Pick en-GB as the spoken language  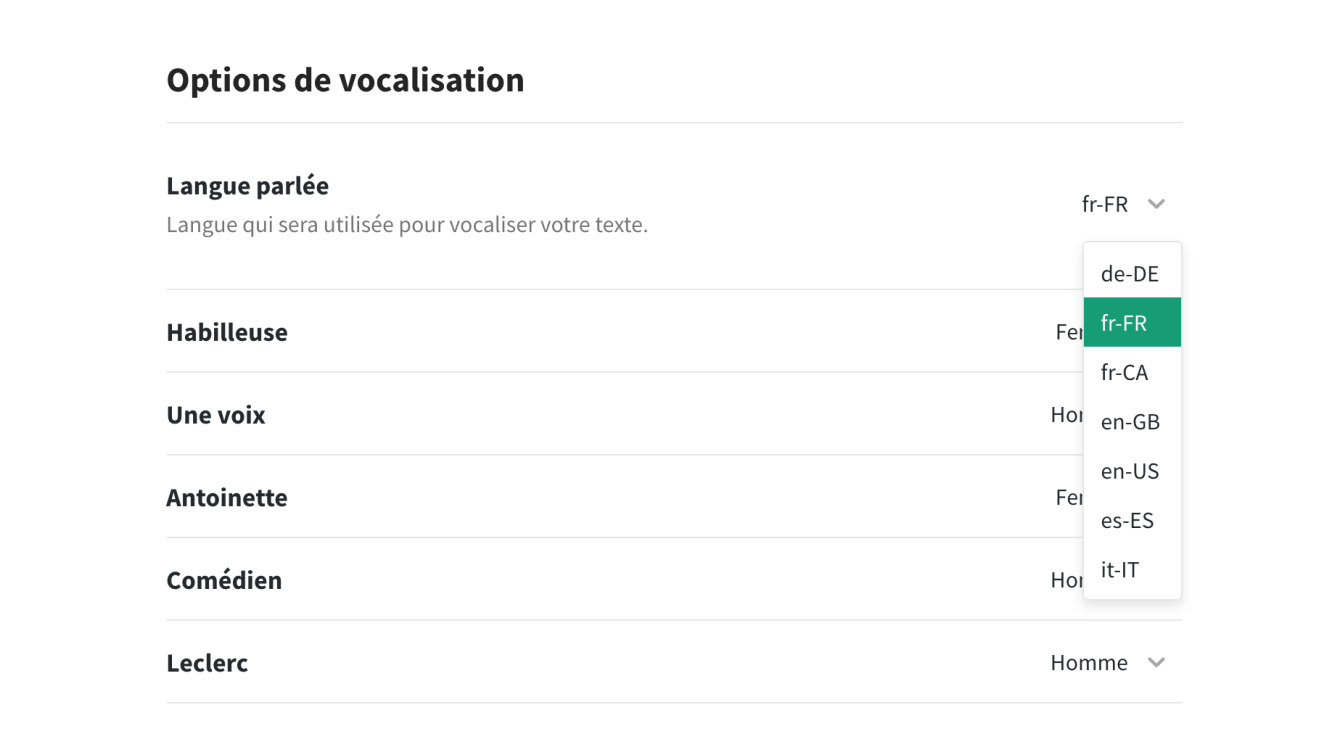point(1130,421)
